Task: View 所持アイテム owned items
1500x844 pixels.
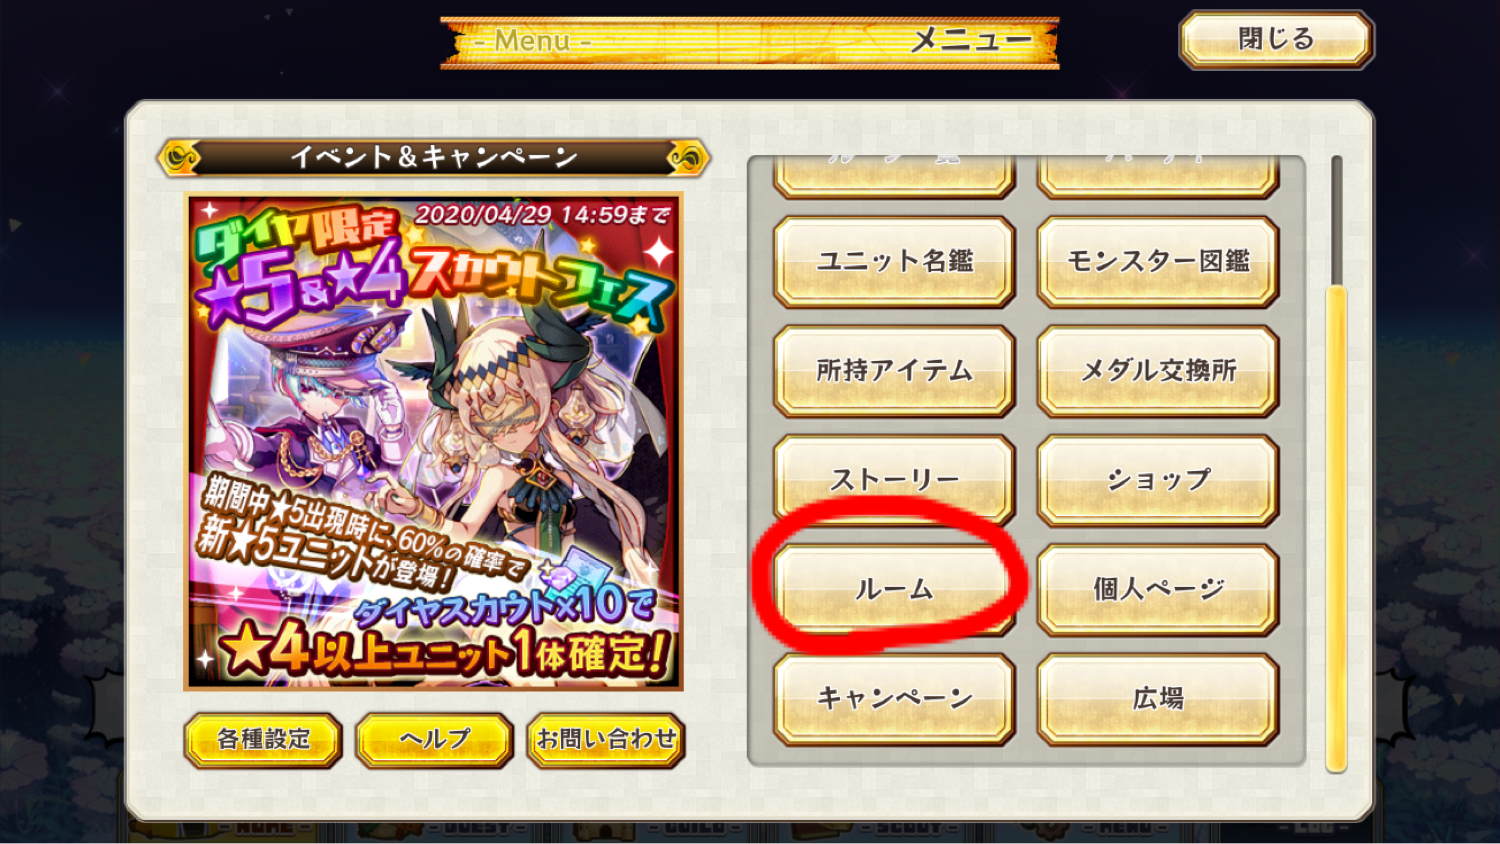Action: pyautogui.click(x=895, y=370)
